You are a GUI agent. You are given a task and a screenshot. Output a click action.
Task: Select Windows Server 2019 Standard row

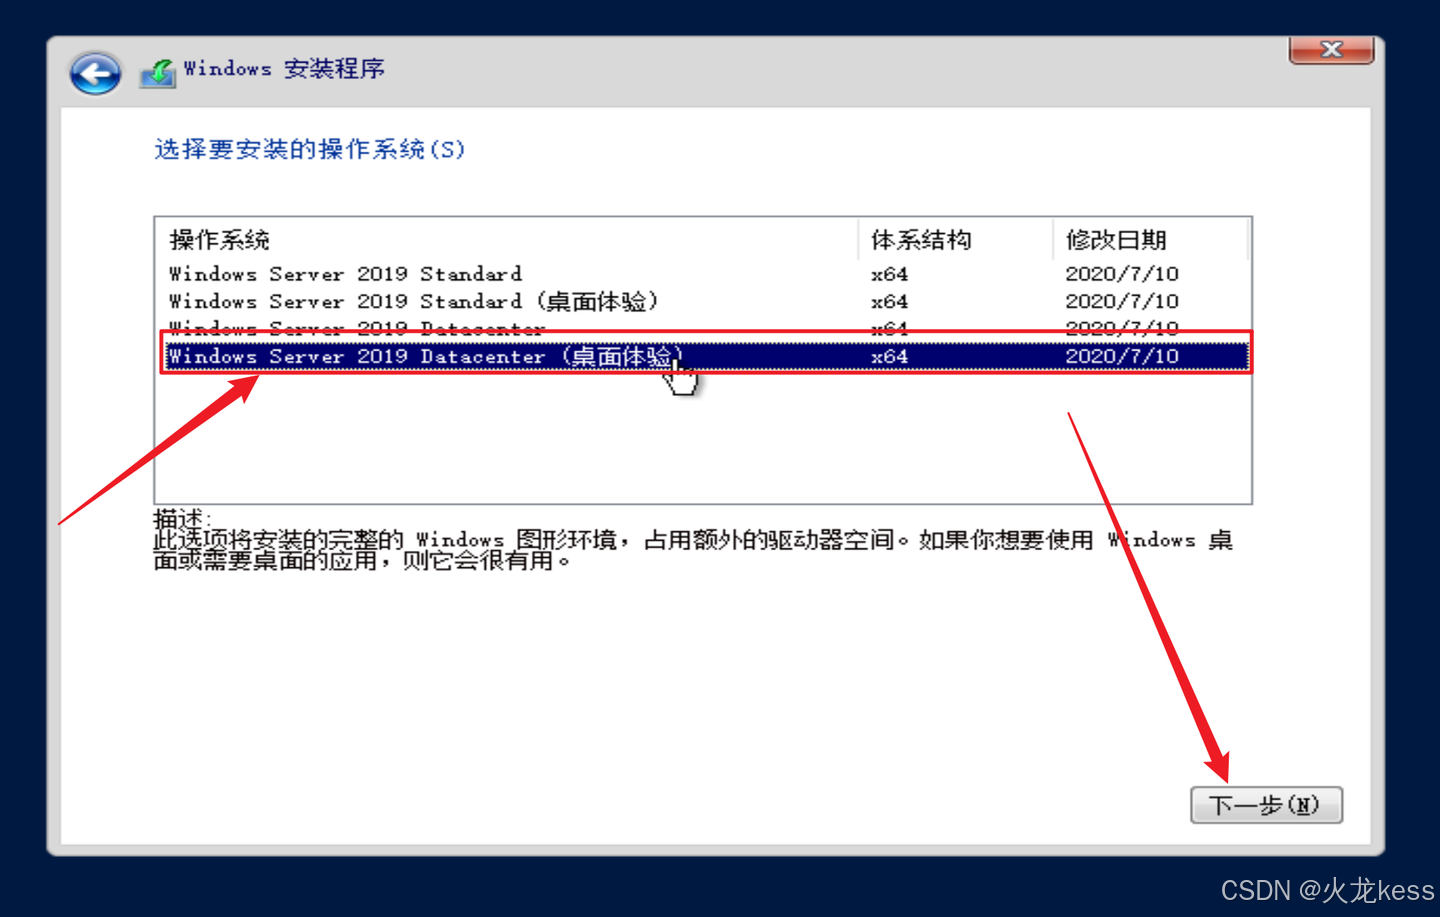(702, 274)
